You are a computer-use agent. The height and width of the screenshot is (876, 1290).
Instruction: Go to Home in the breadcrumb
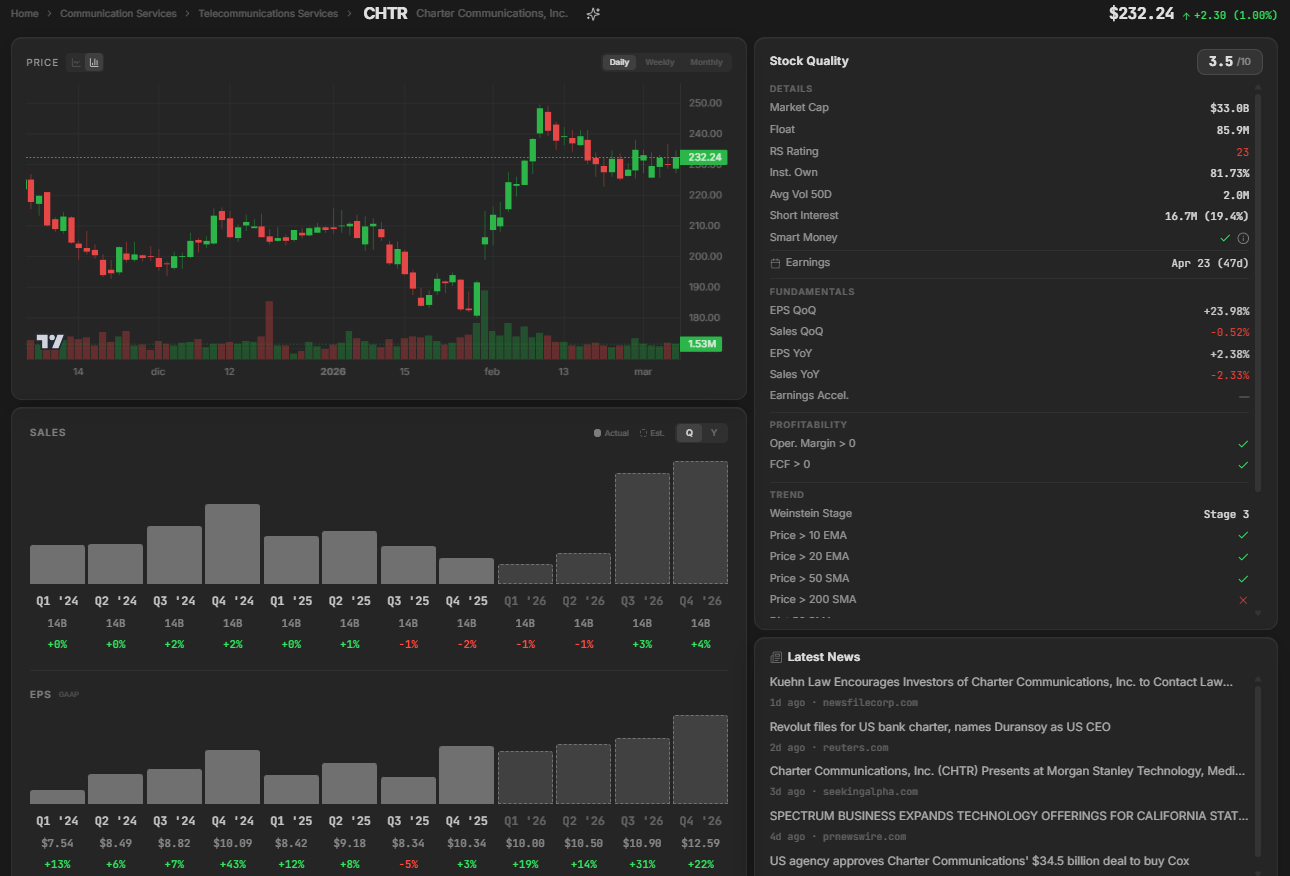tap(24, 14)
